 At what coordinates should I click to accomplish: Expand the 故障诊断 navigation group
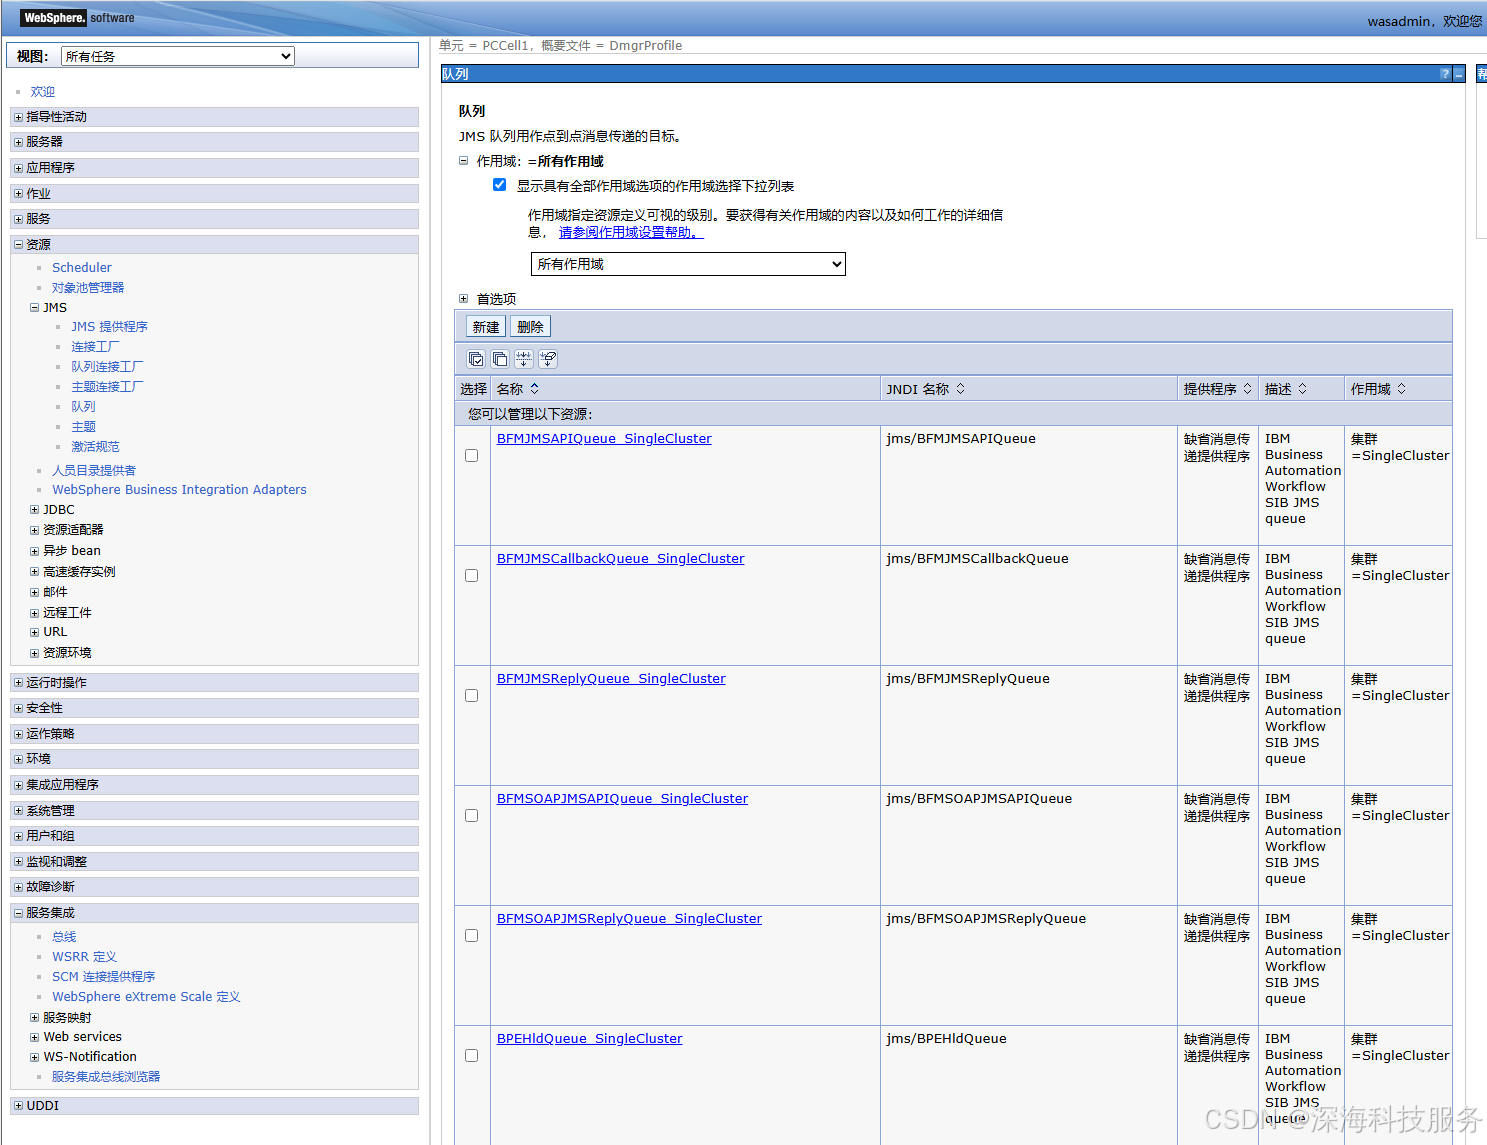coord(18,887)
